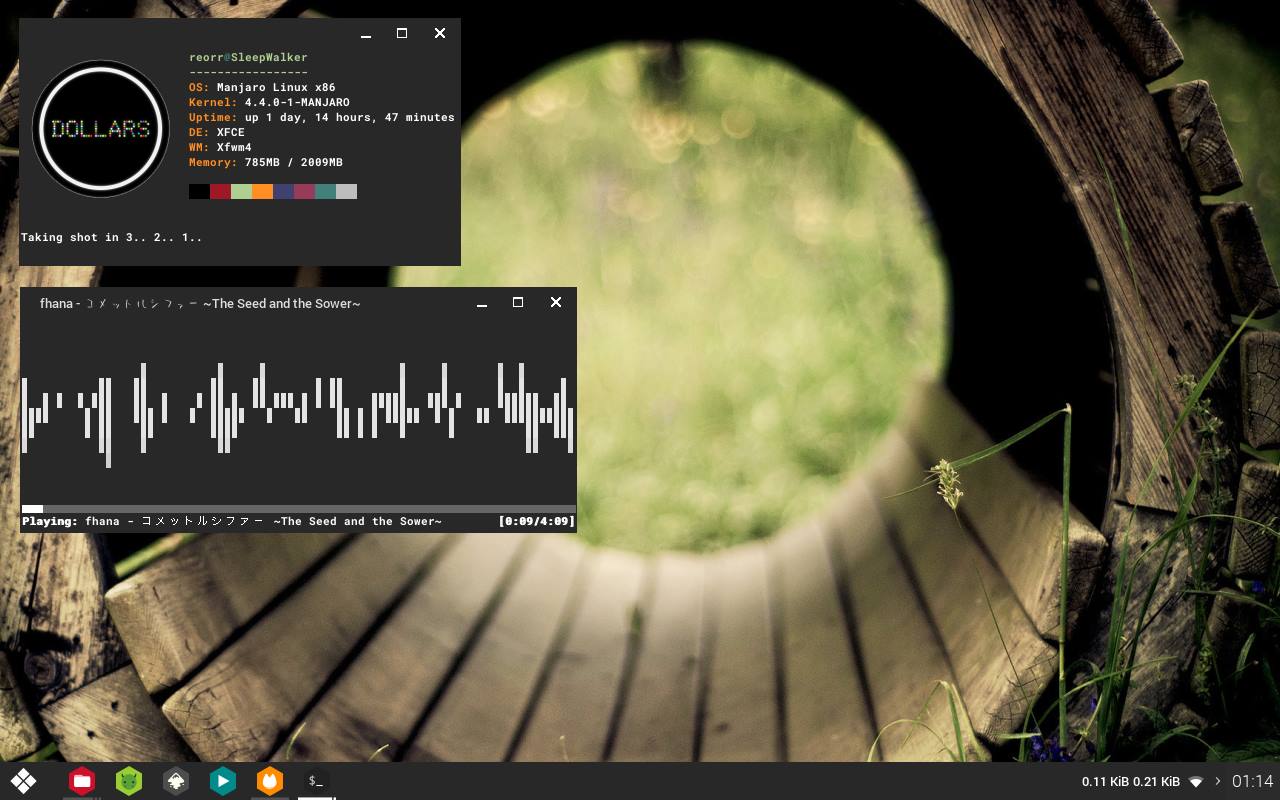Click the 'WM: Xfwm4' line
This screenshot has height=800, width=1280.
(x=220, y=147)
